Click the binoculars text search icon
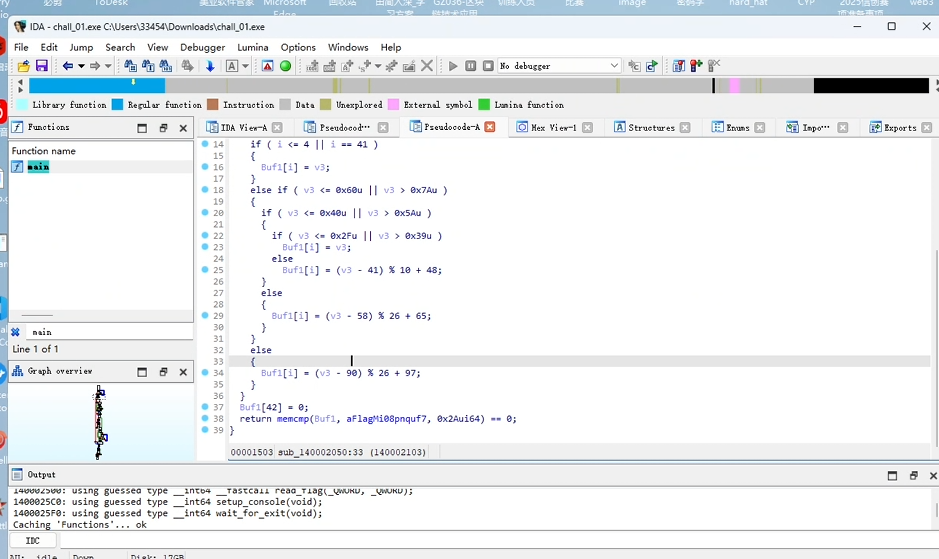Image resolution: width=939 pixels, height=559 pixels. (148, 66)
